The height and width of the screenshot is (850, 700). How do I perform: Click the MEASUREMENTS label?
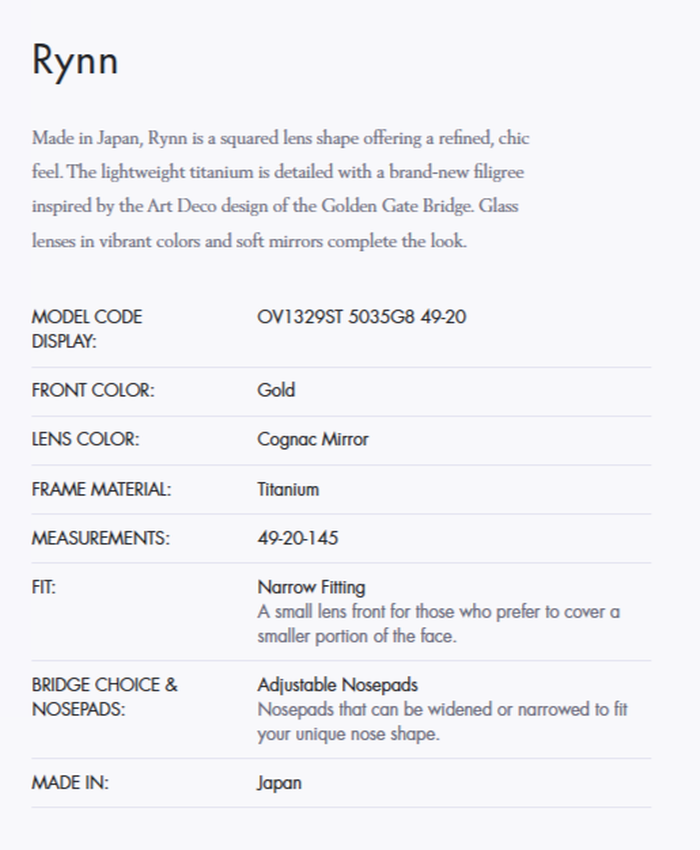point(101,538)
